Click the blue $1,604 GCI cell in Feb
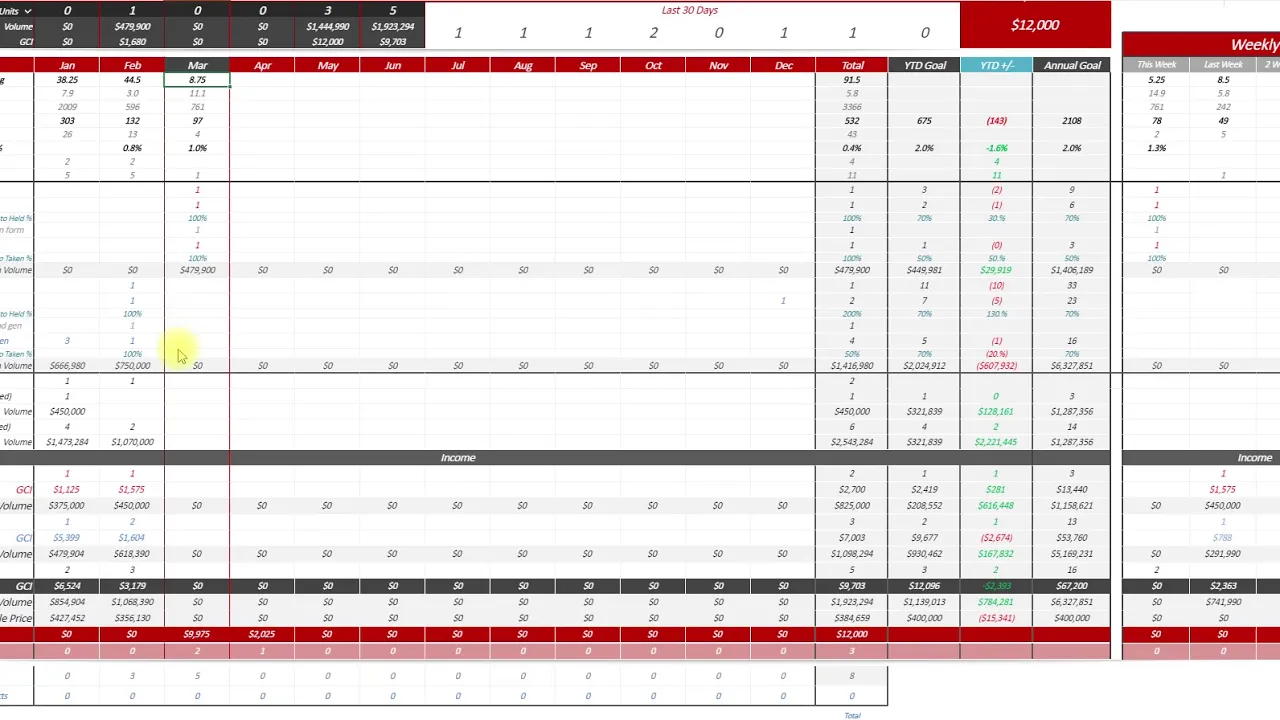 point(132,538)
